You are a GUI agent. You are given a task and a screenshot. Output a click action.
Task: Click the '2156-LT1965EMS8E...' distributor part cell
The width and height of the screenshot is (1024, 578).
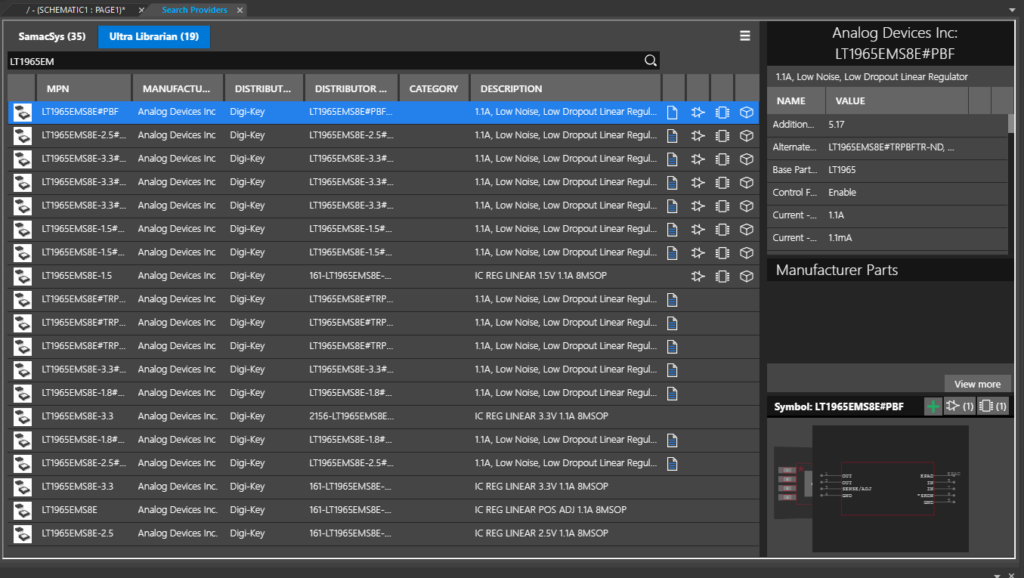(x=351, y=416)
